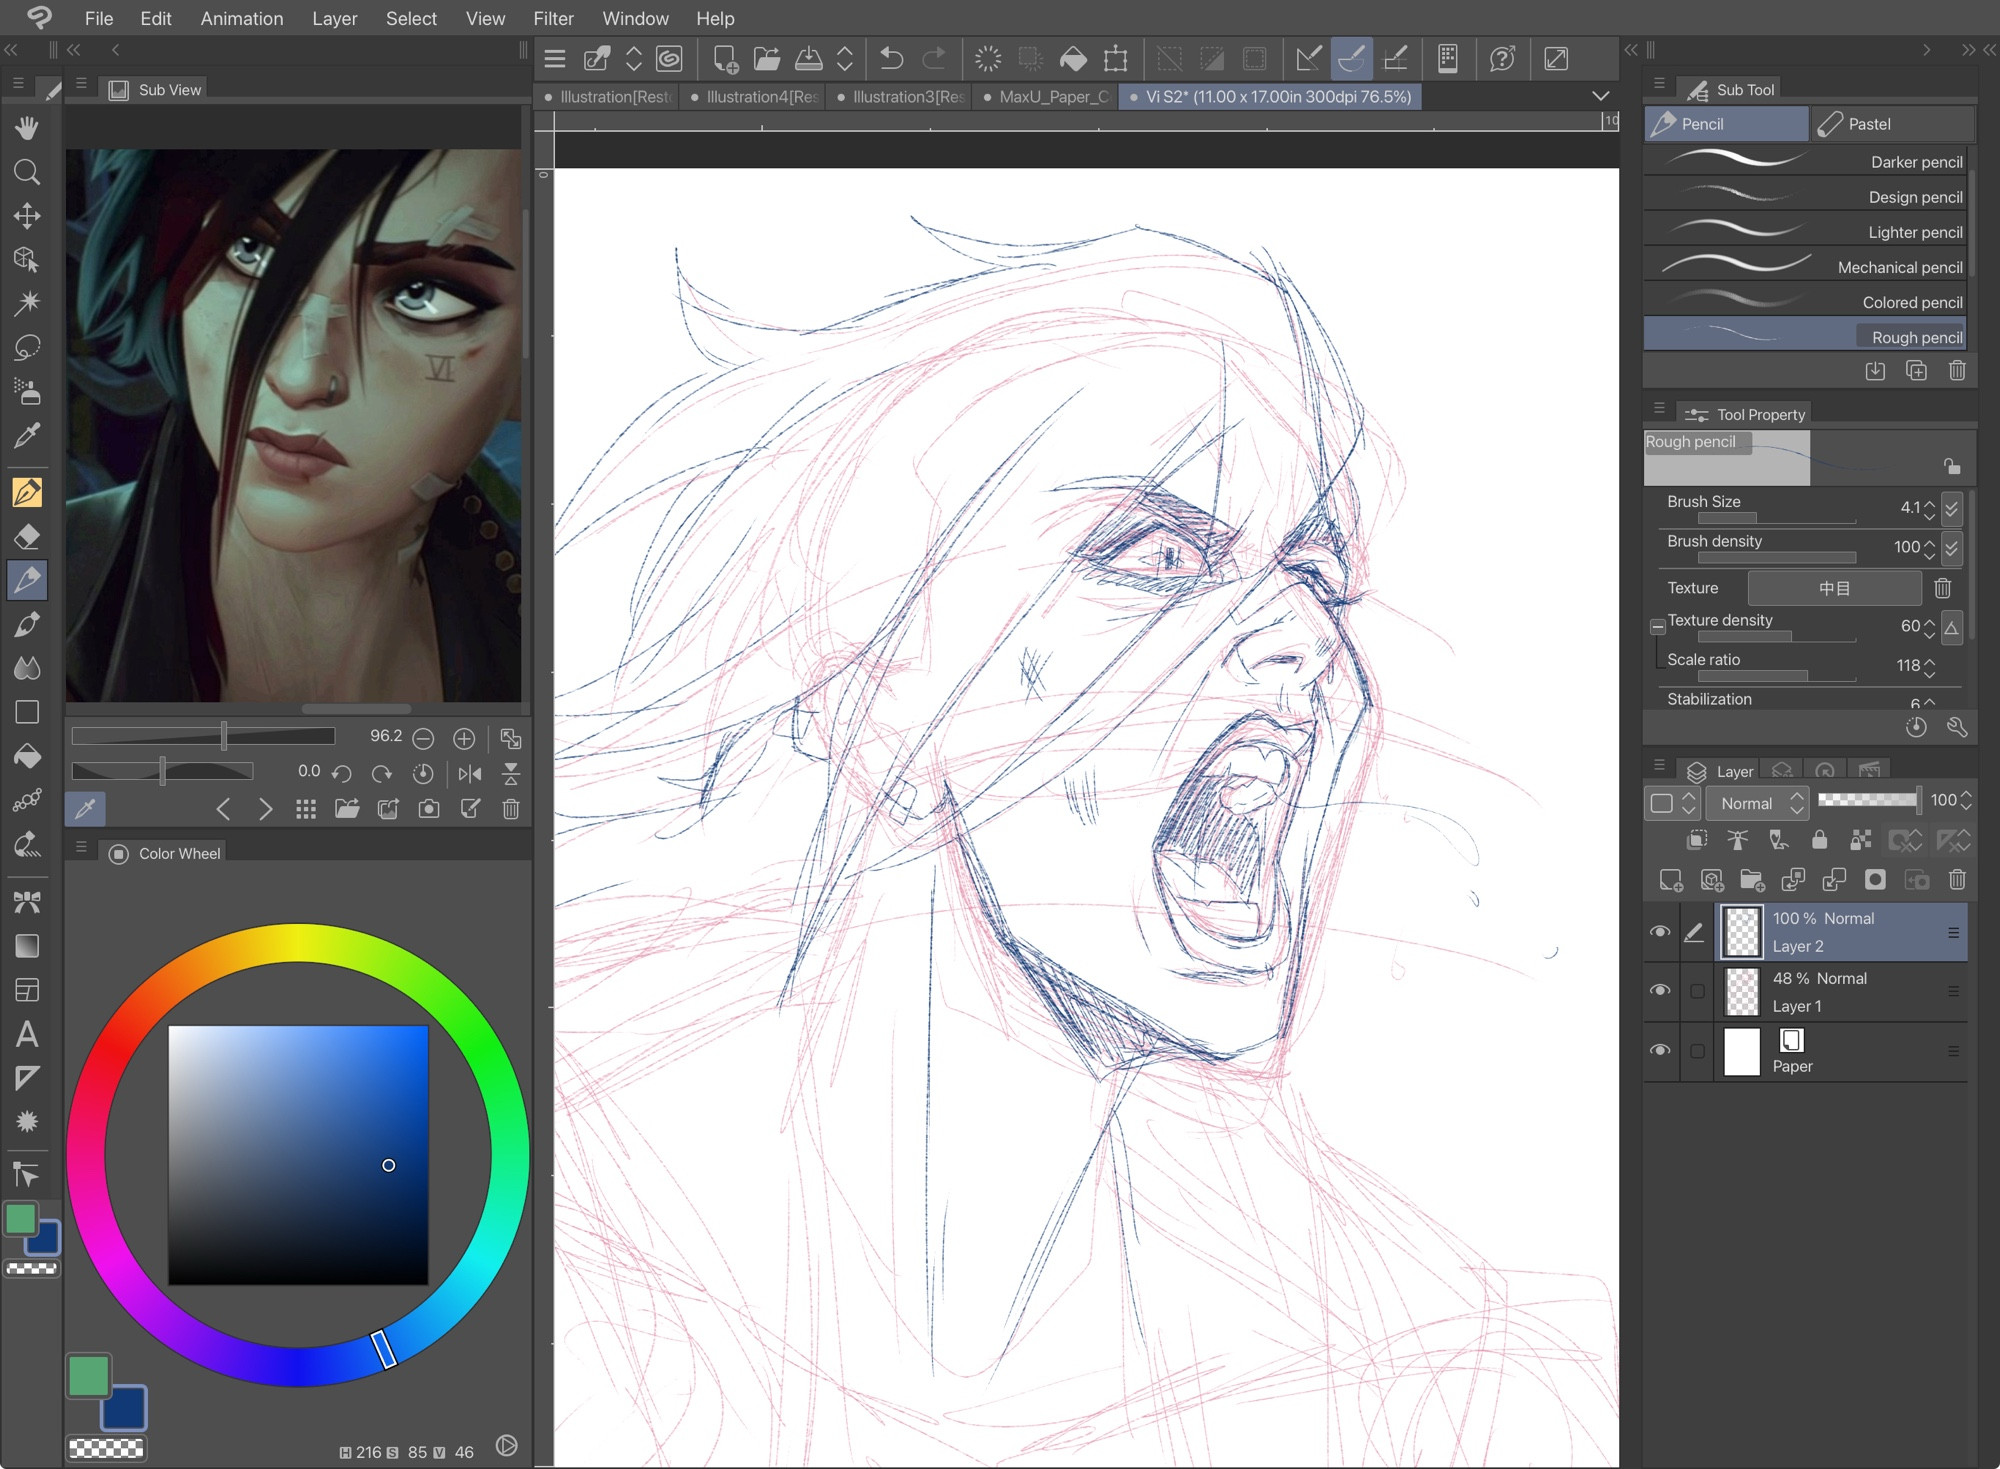Viewport: 2000px width, 1469px height.
Task: Click the Redo arrow in command bar
Action: [x=934, y=59]
